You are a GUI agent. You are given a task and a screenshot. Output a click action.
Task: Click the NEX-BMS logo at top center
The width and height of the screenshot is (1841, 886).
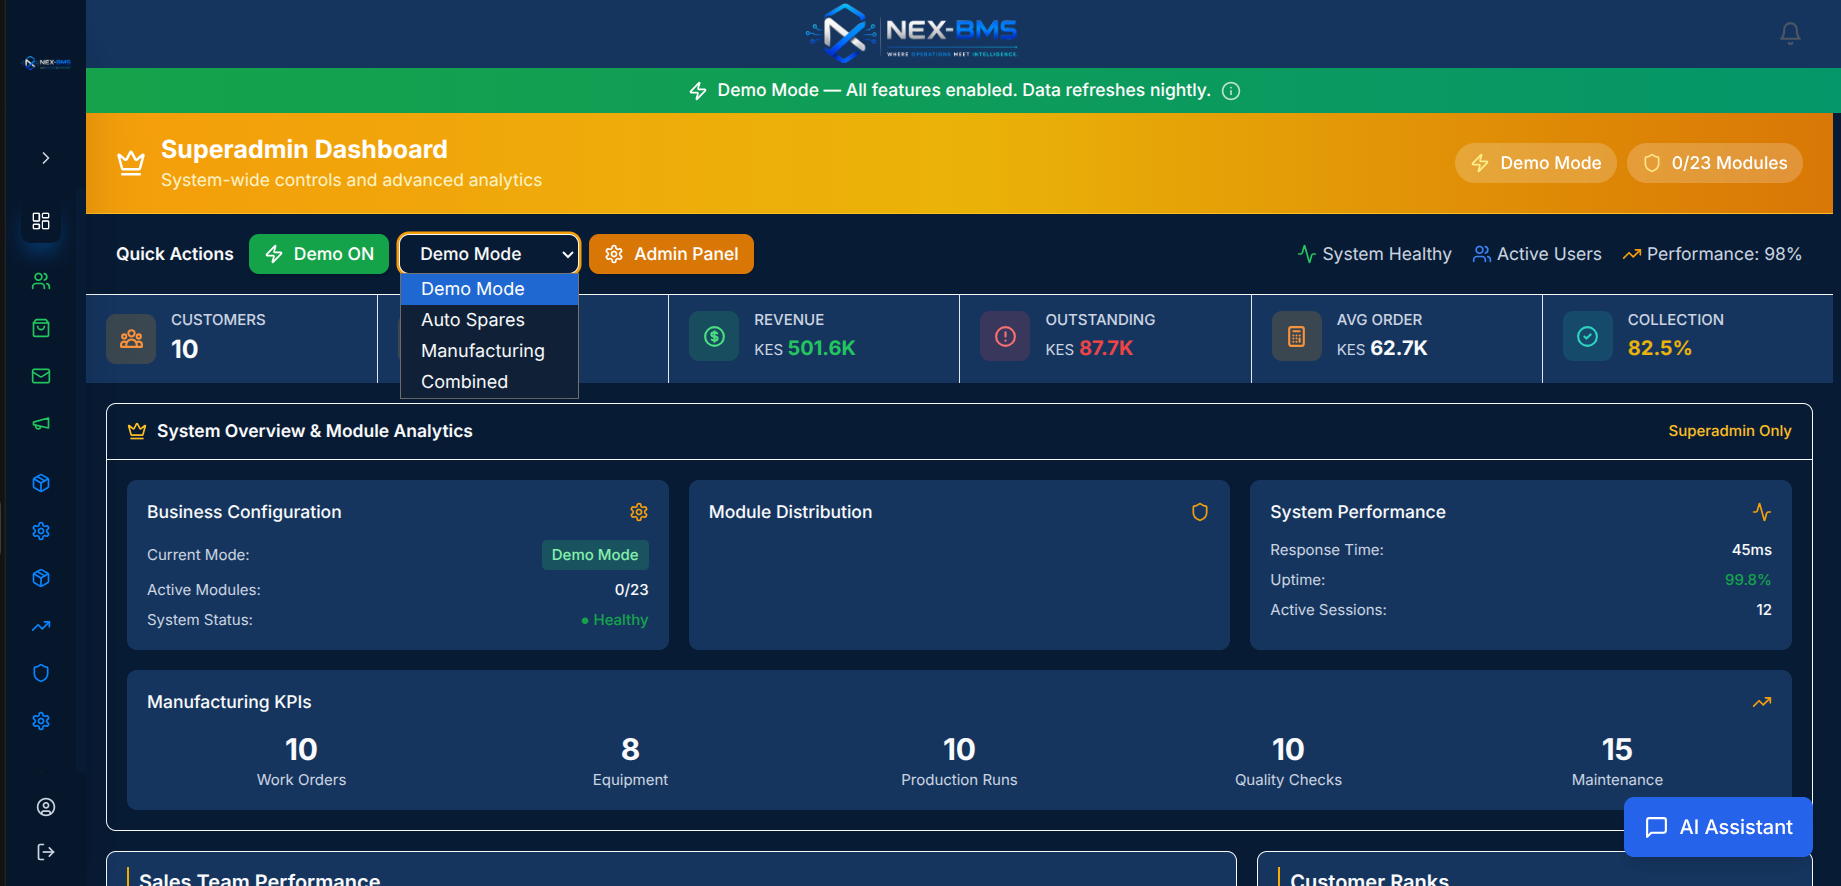tap(912, 33)
